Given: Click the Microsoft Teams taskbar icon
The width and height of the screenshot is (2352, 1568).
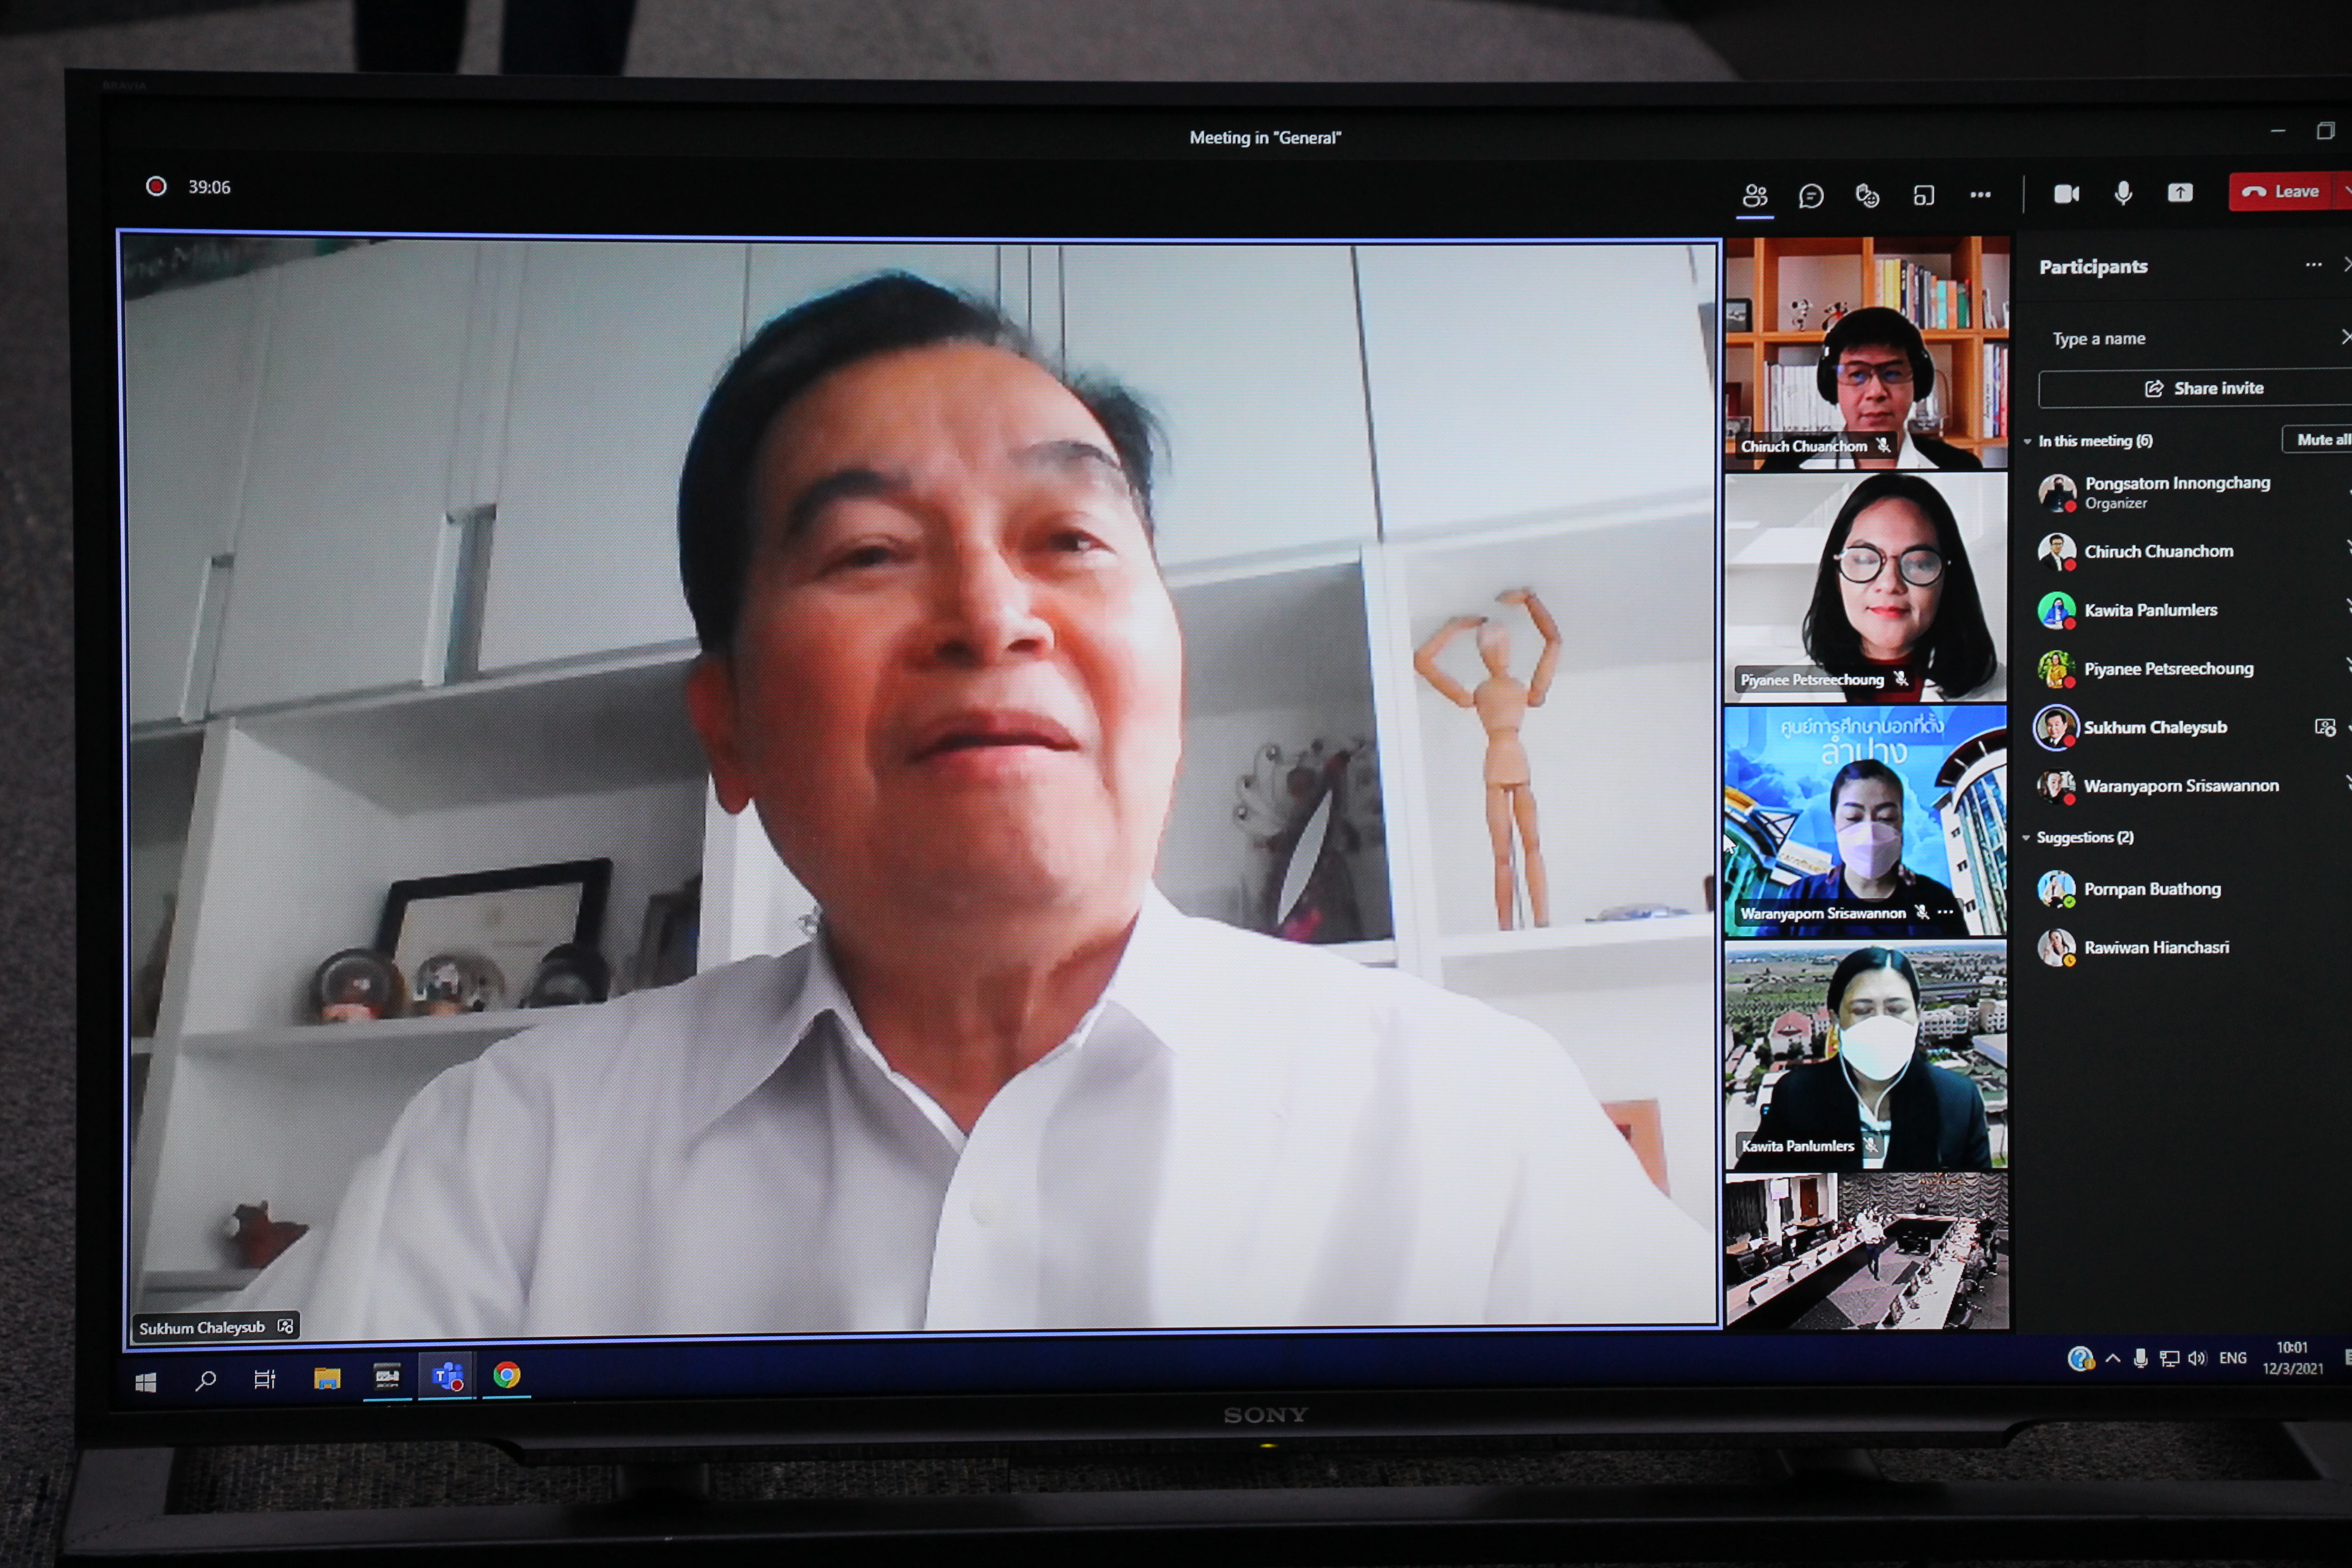Looking at the screenshot, I should 446,1377.
